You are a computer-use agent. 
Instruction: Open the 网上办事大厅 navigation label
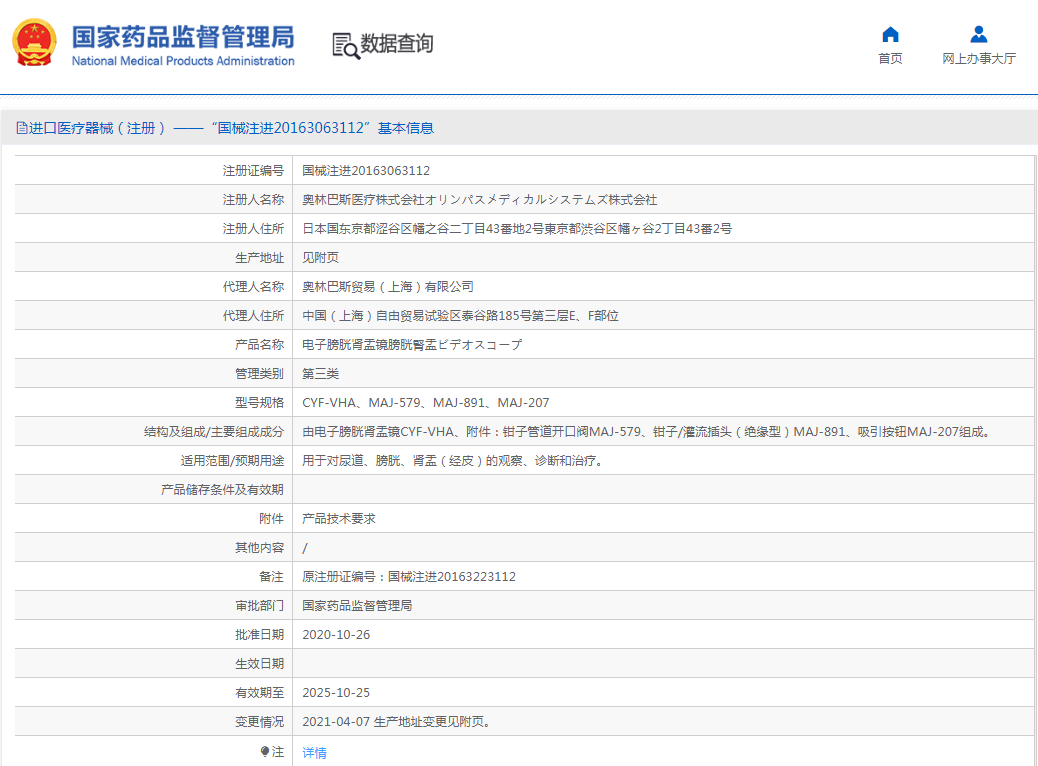tap(978, 59)
